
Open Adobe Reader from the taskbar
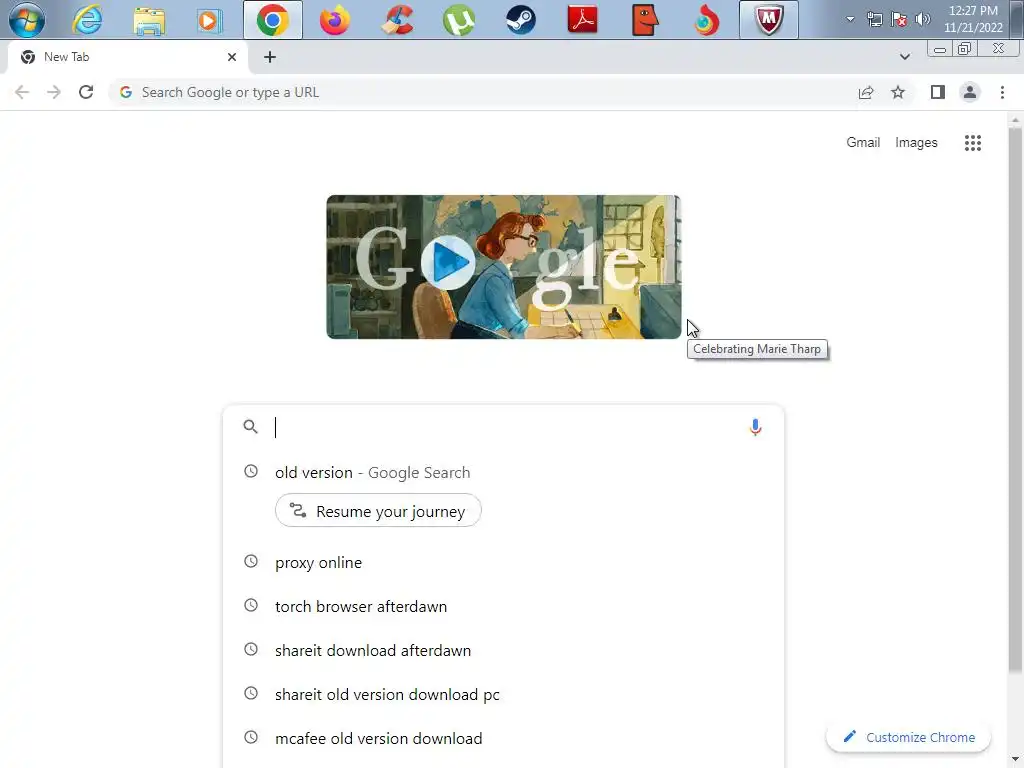[x=583, y=20]
